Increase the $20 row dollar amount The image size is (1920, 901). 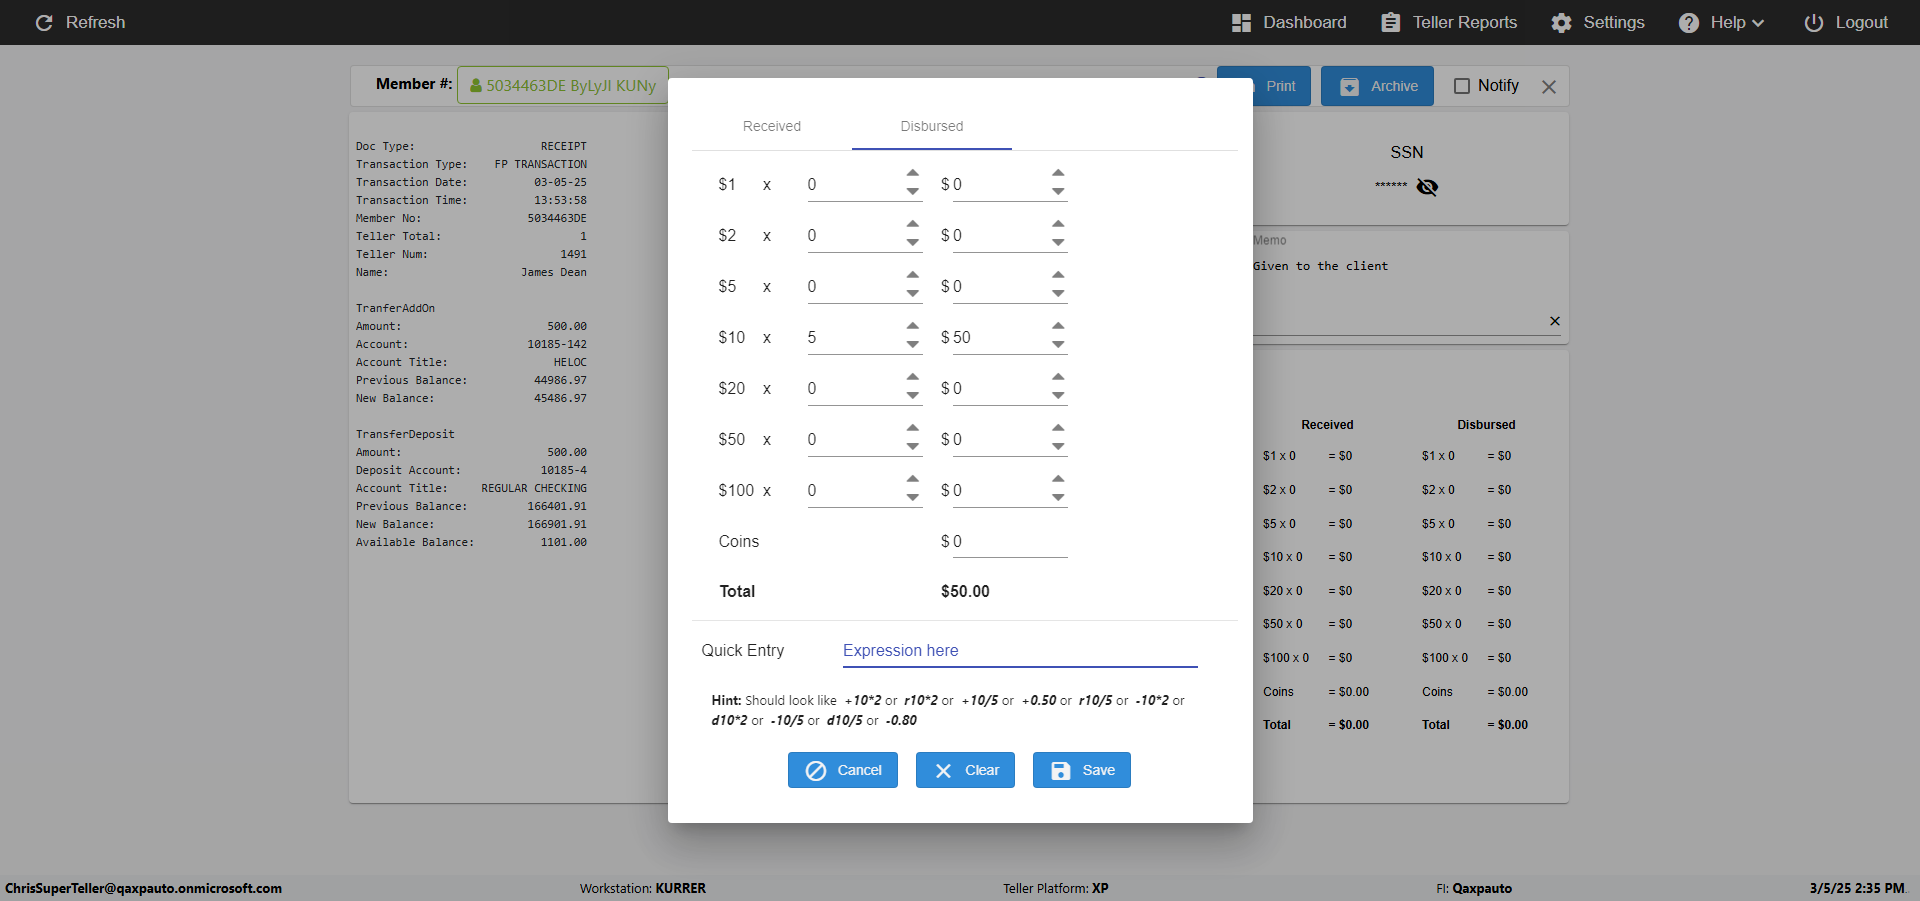pyautogui.click(x=1058, y=378)
